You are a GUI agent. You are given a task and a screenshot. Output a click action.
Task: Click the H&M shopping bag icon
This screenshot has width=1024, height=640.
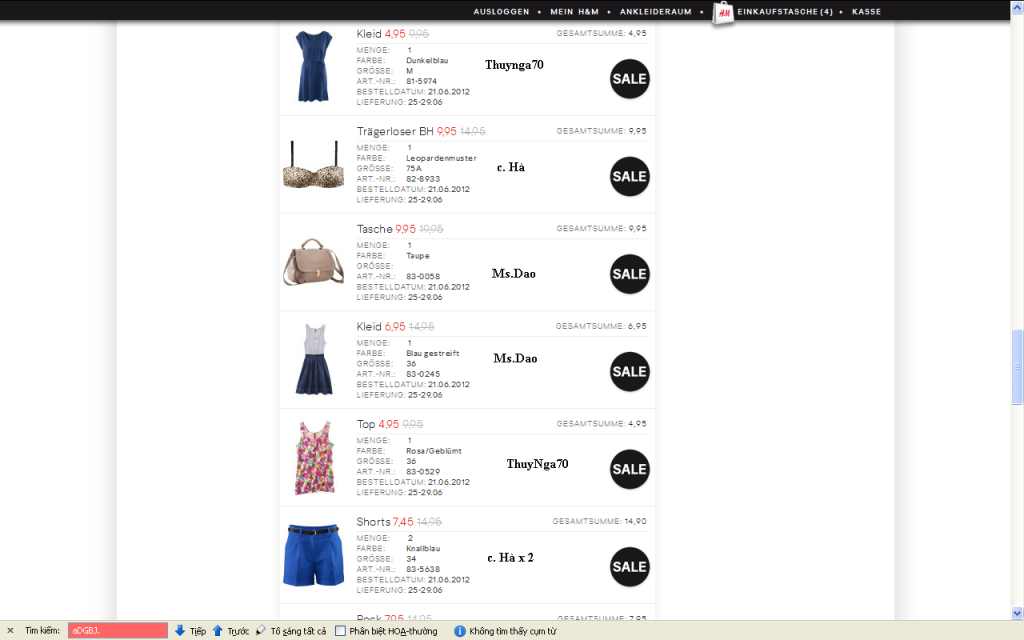(722, 13)
